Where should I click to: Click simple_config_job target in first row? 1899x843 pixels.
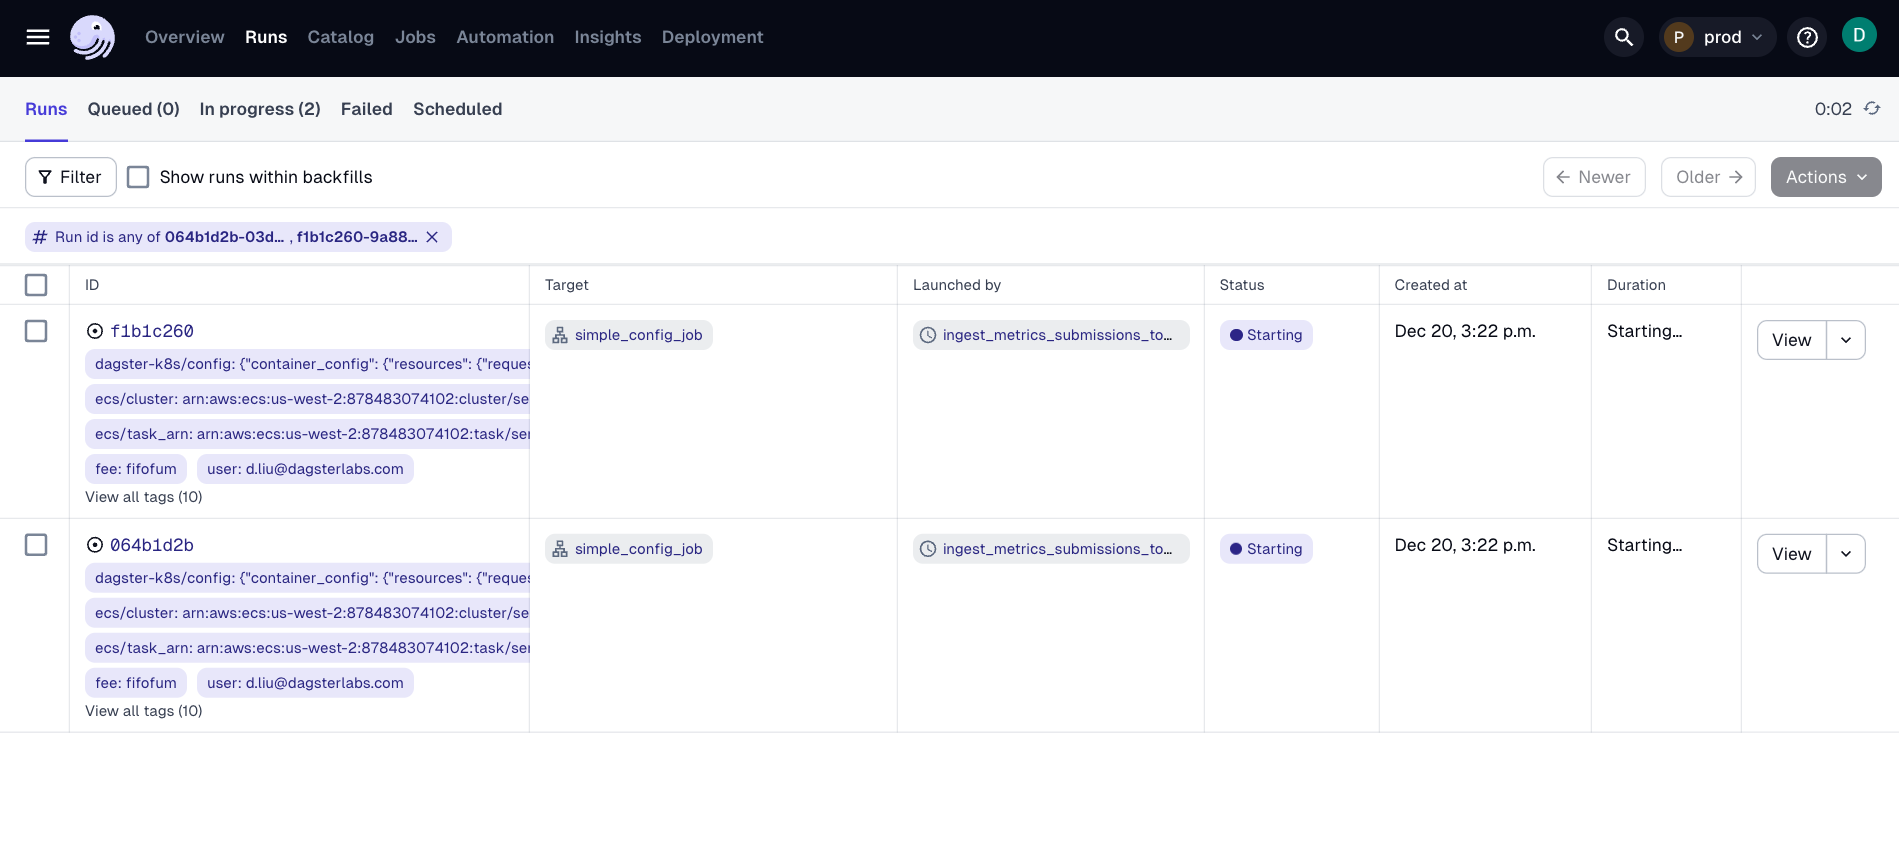coord(629,335)
